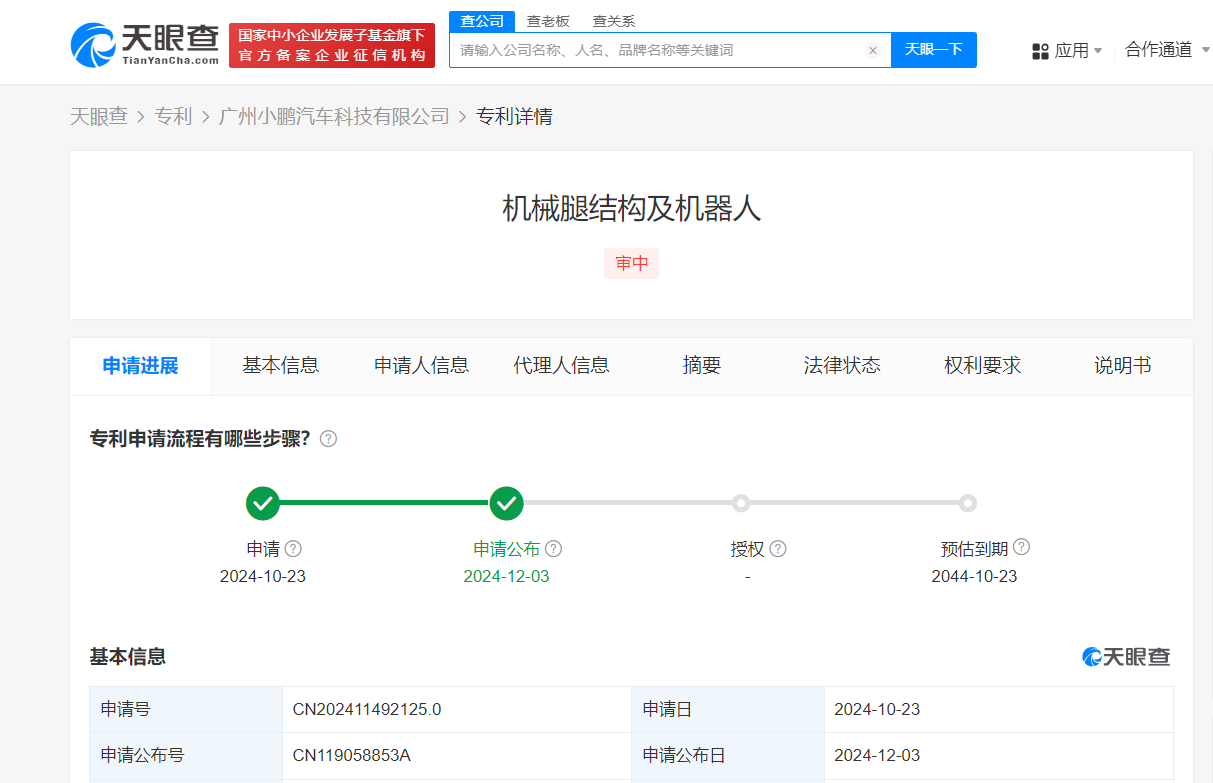Expand the 合作通道 dropdown menu

(x=1165, y=50)
